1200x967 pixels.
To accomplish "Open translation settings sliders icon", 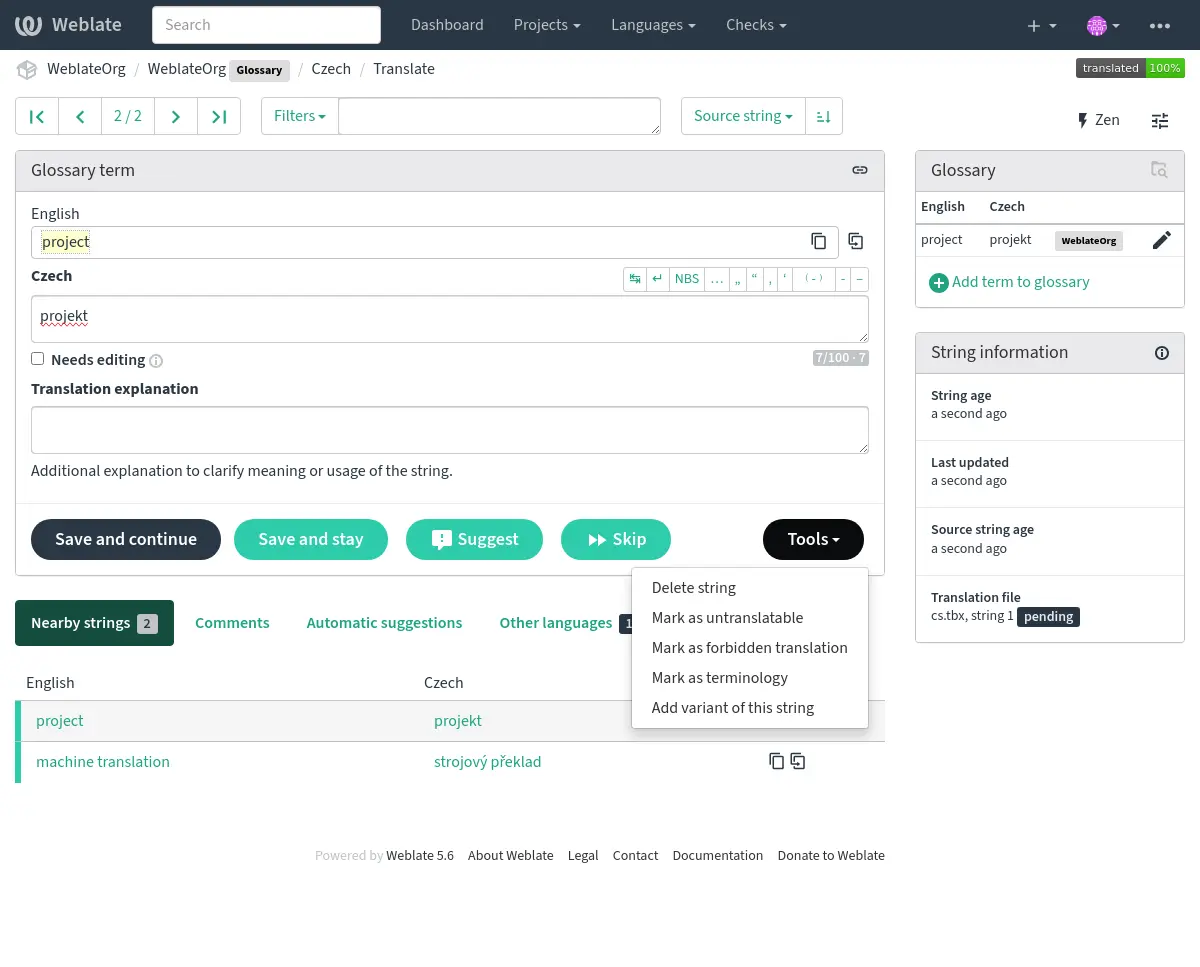I will point(1160,120).
